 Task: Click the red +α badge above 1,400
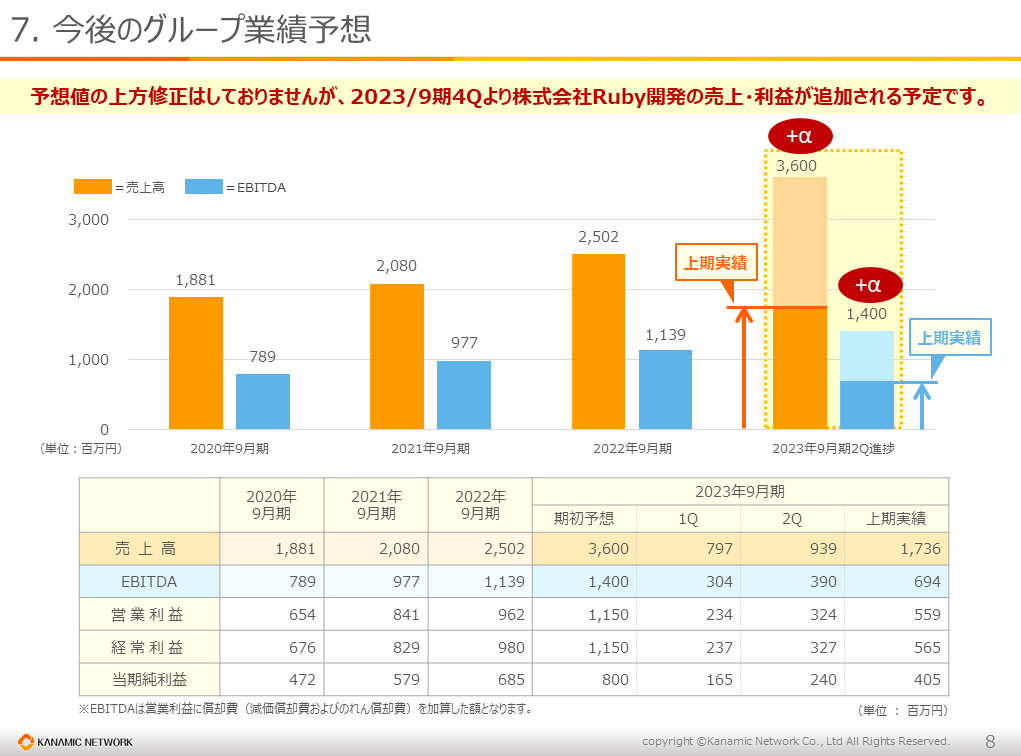[x=869, y=285]
